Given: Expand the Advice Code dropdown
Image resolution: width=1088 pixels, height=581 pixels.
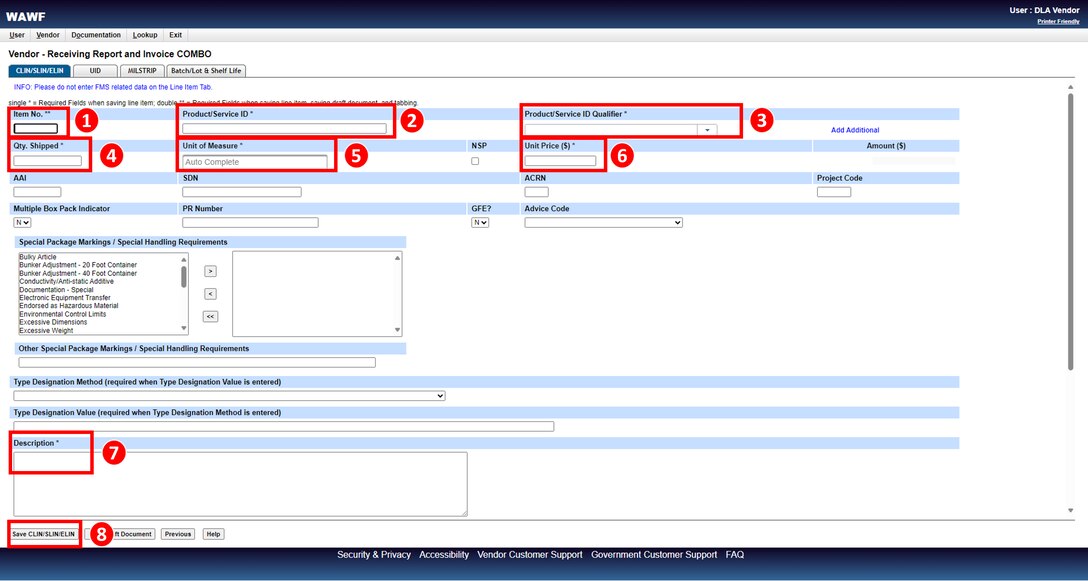Looking at the screenshot, I should (604, 223).
